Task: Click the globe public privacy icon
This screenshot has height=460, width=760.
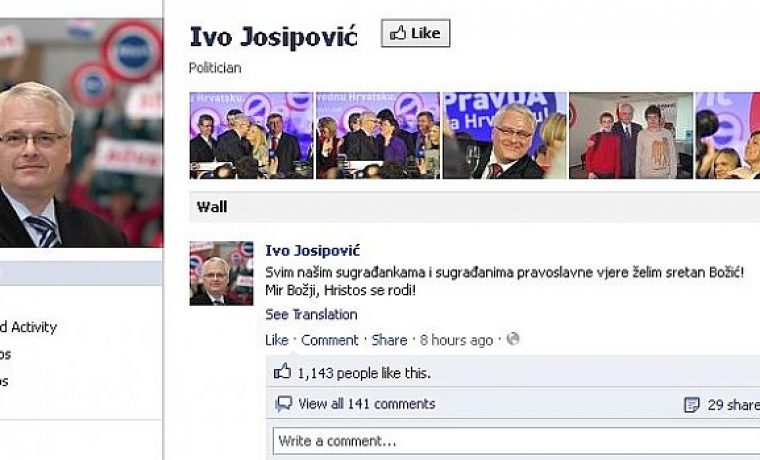Action: pyautogui.click(x=513, y=339)
